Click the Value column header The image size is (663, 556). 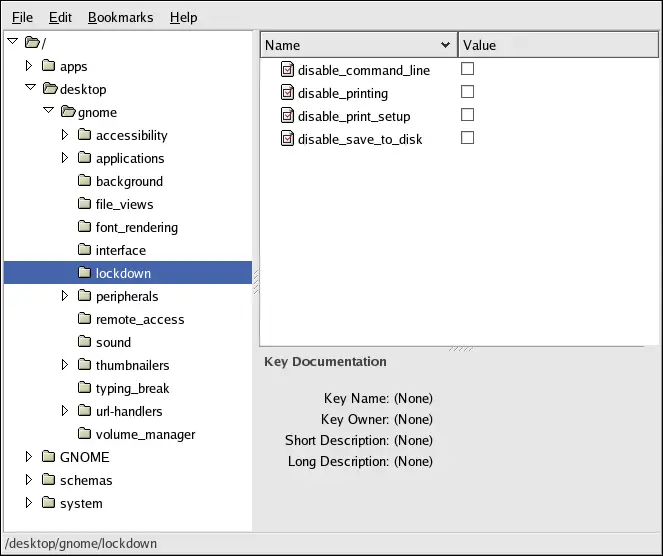557,45
